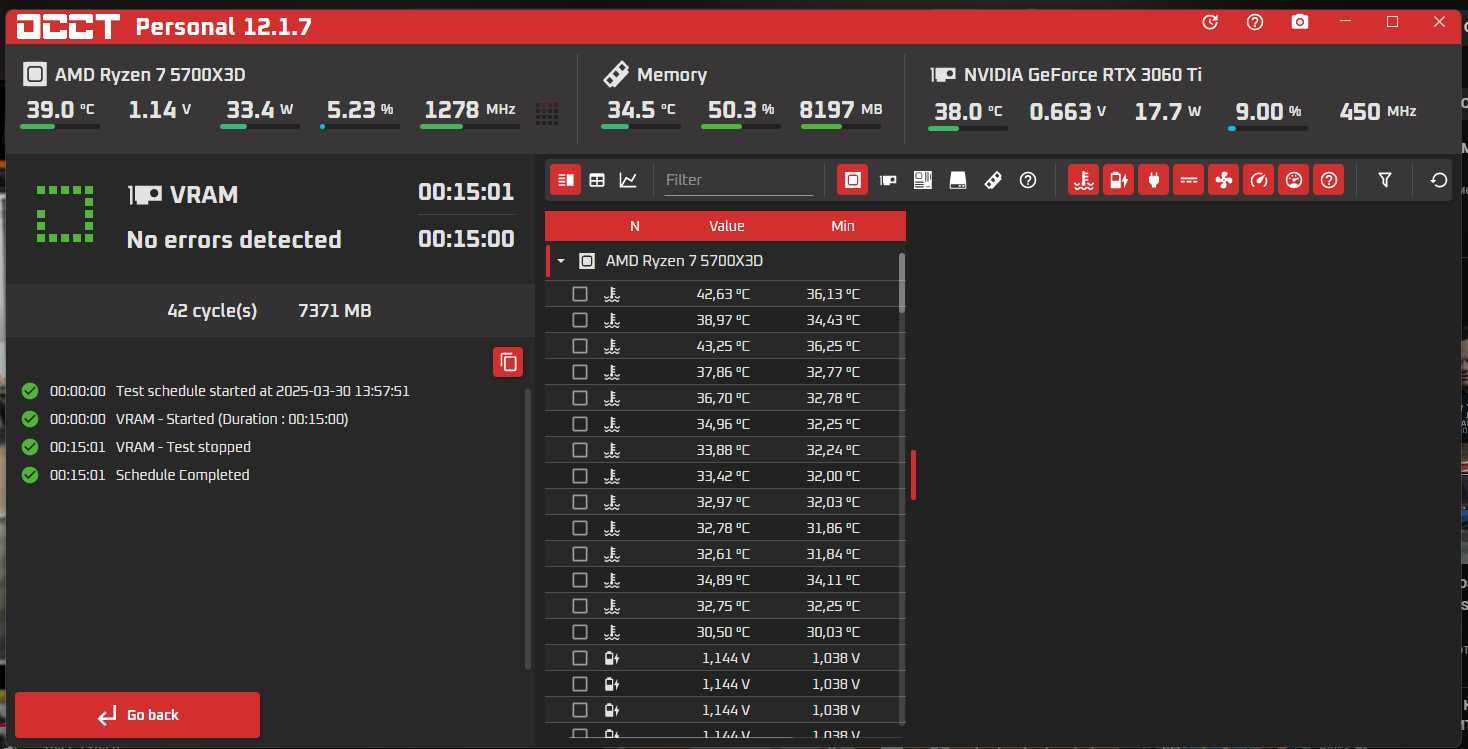
Task: Click the CPU usage 5.23 % bar
Action: 360,127
